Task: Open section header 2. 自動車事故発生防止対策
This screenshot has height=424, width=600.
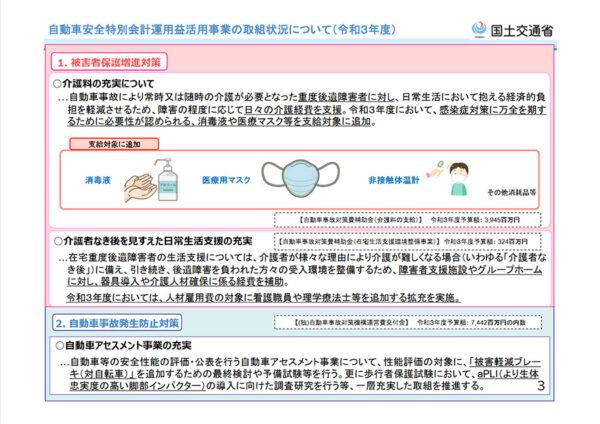Action: coord(123,324)
